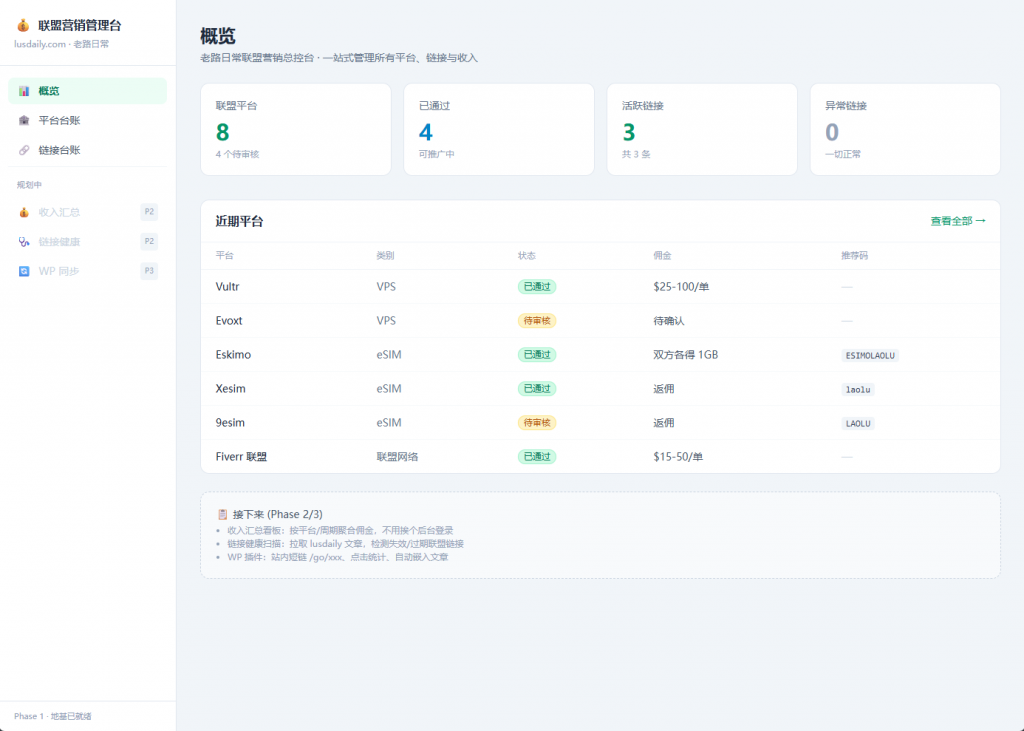Click the 已通过 stat card showing 4
The height and width of the screenshot is (731, 1024).
pyautogui.click(x=499, y=129)
